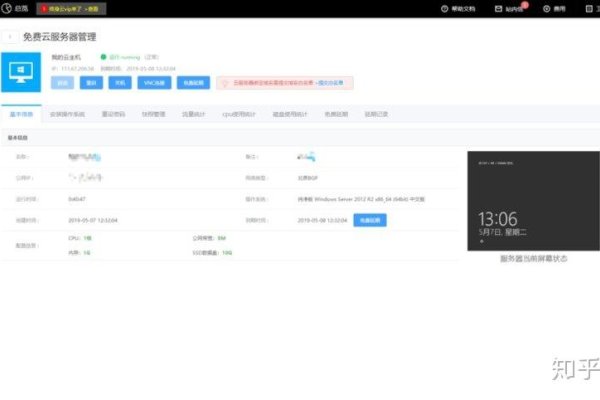Click 免费延期 button beside expiry time

(x=369, y=219)
